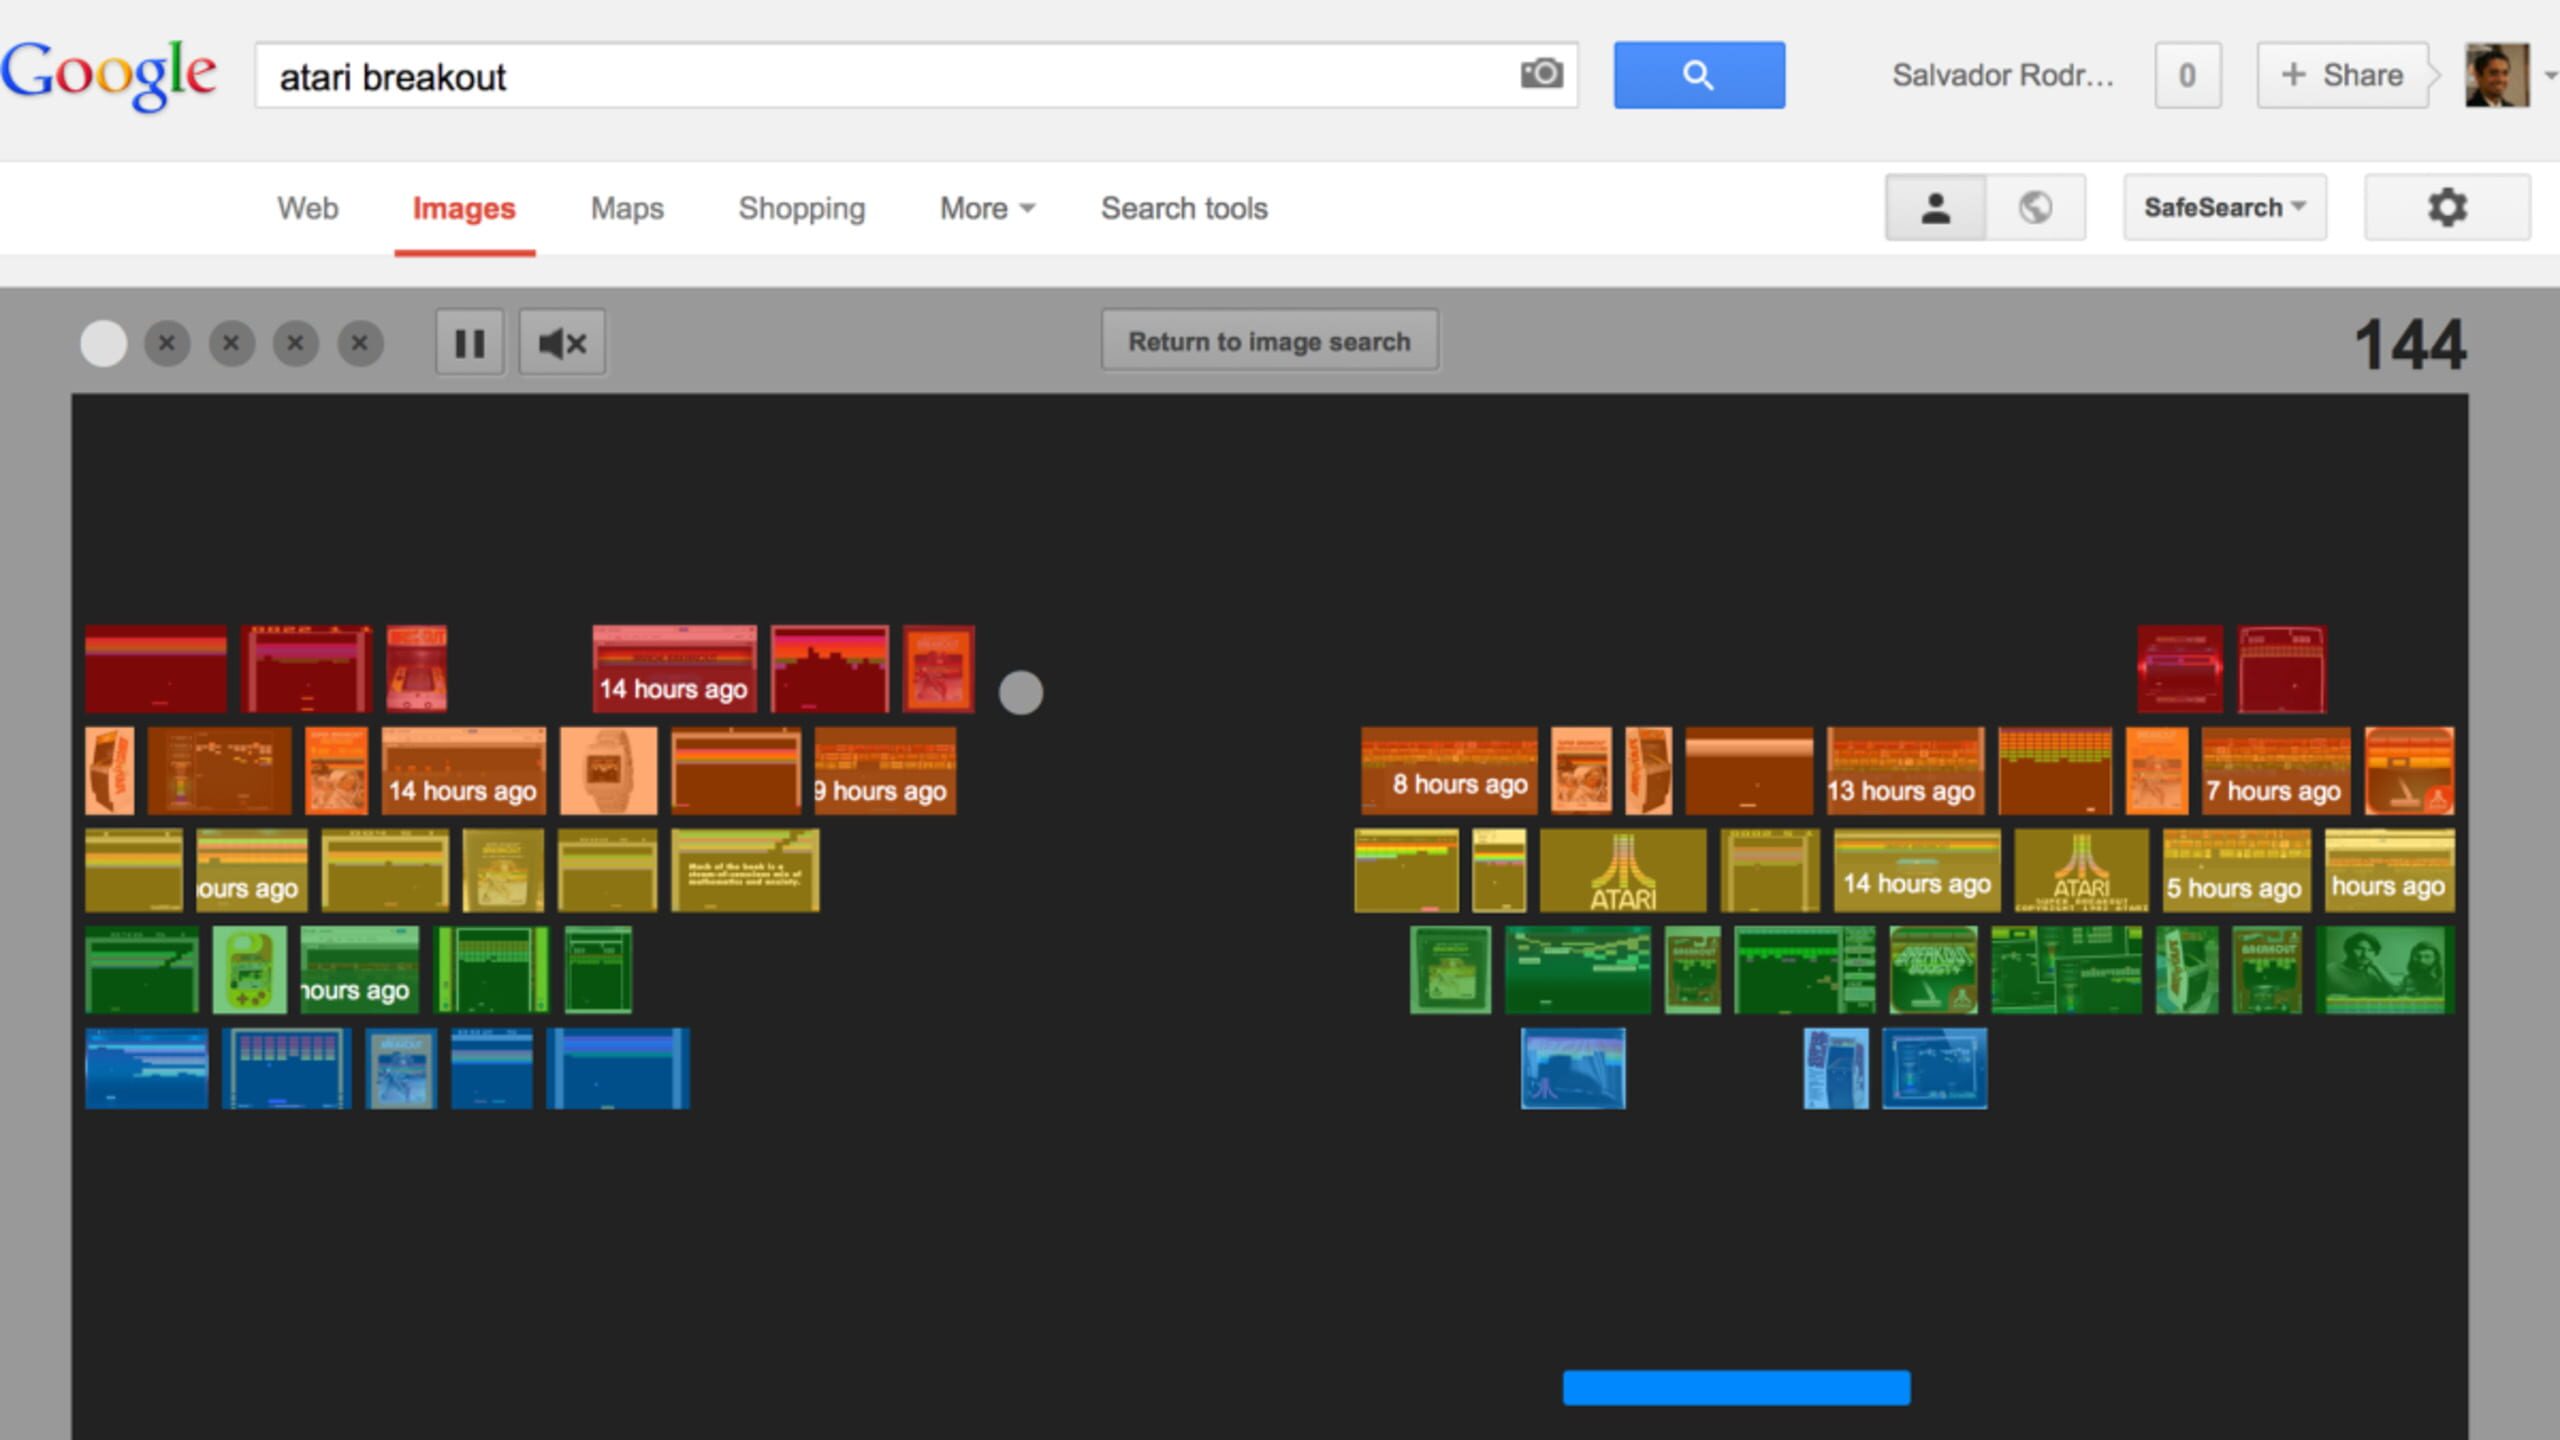2560x1440 pixels.
Task: Show global results via the globe icon
Action: pos(2037,207)
